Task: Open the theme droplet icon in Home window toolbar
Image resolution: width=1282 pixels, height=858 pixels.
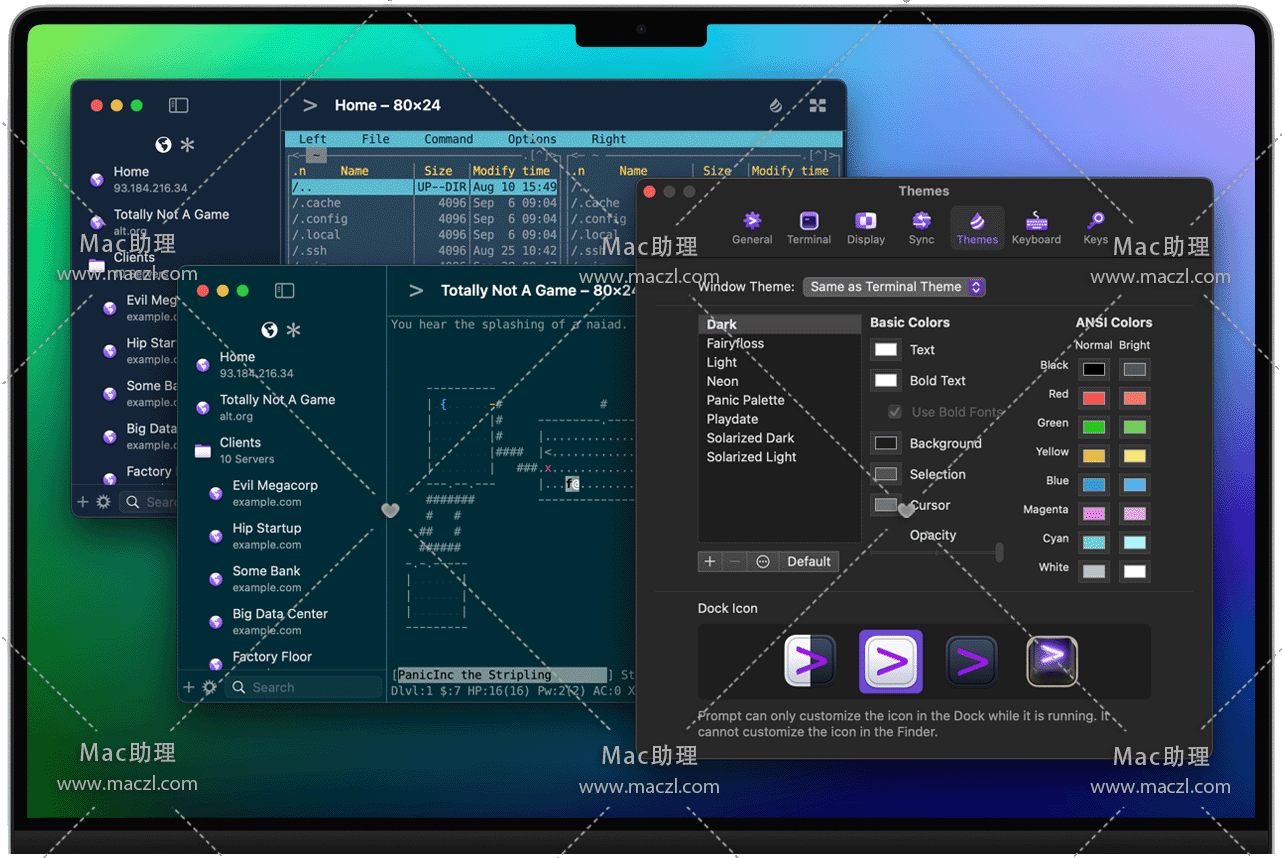Action: click(776, 105)
